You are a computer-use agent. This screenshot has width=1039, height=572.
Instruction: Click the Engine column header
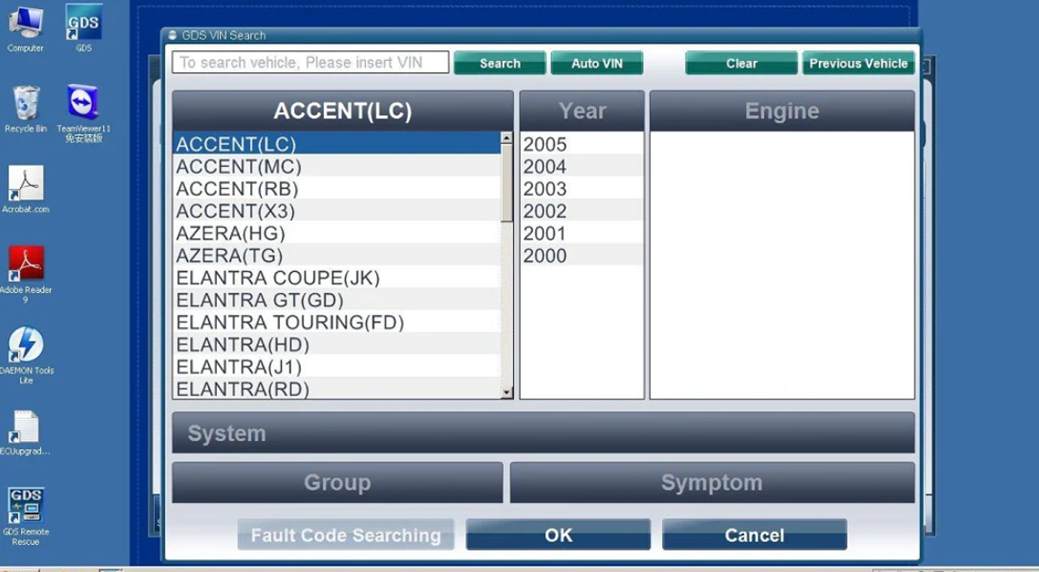tap(782, 111)
